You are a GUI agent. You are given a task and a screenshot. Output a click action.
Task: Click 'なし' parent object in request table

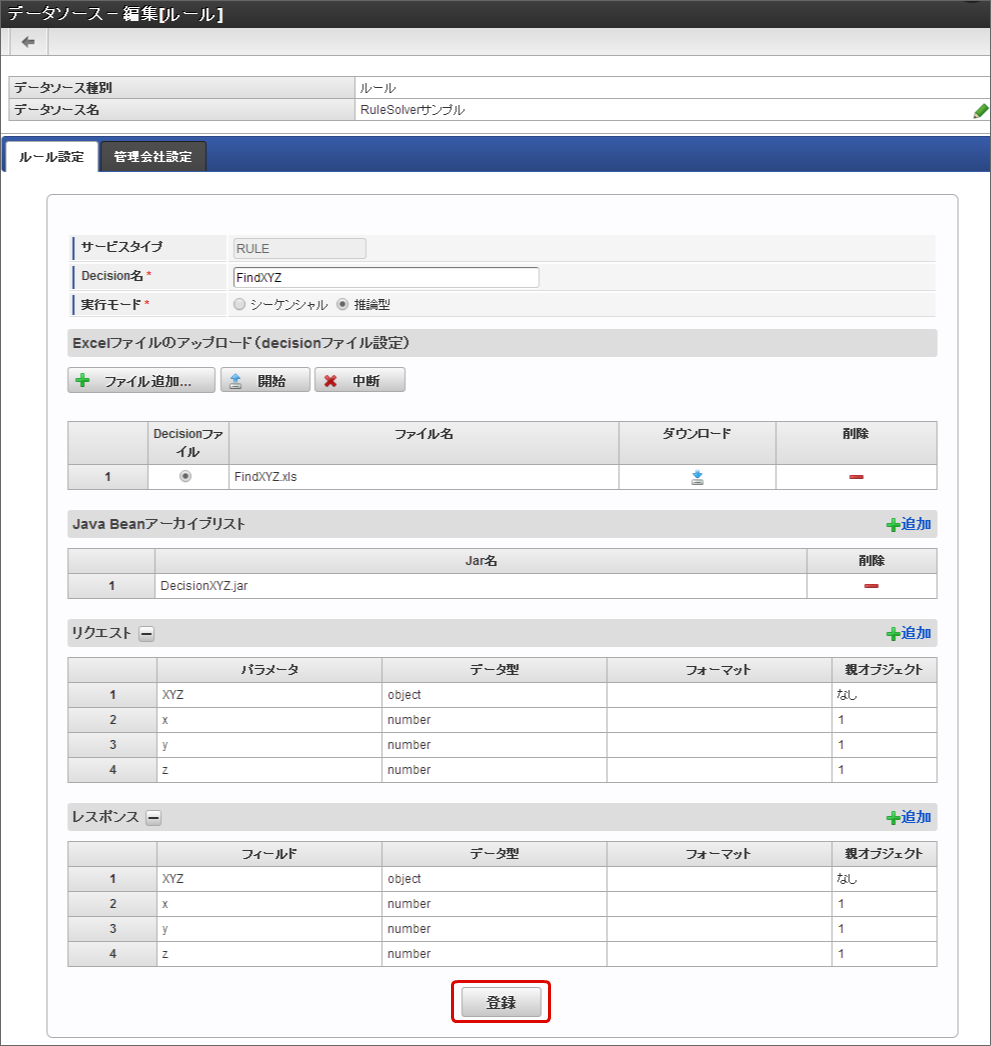pos(847,694)
